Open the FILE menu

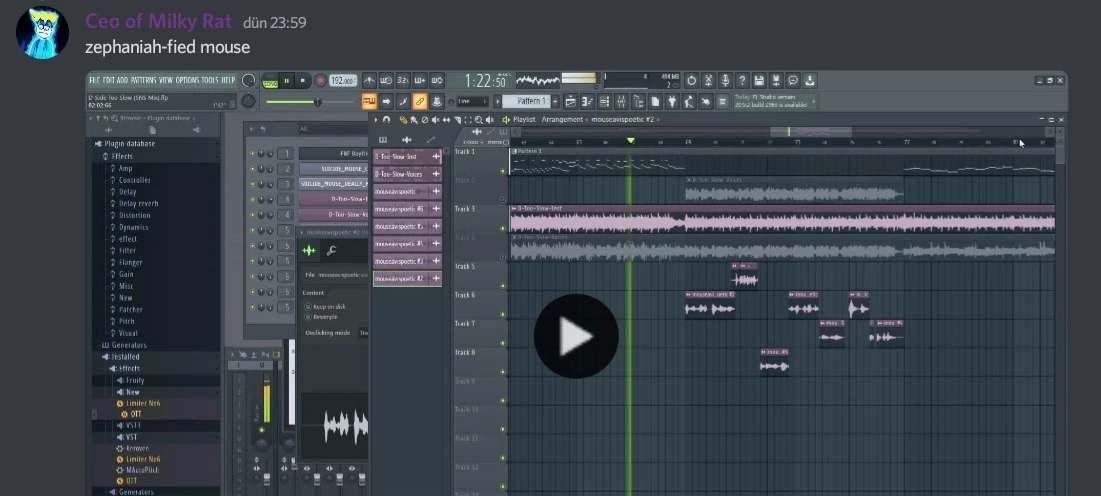tap(95, 80)
